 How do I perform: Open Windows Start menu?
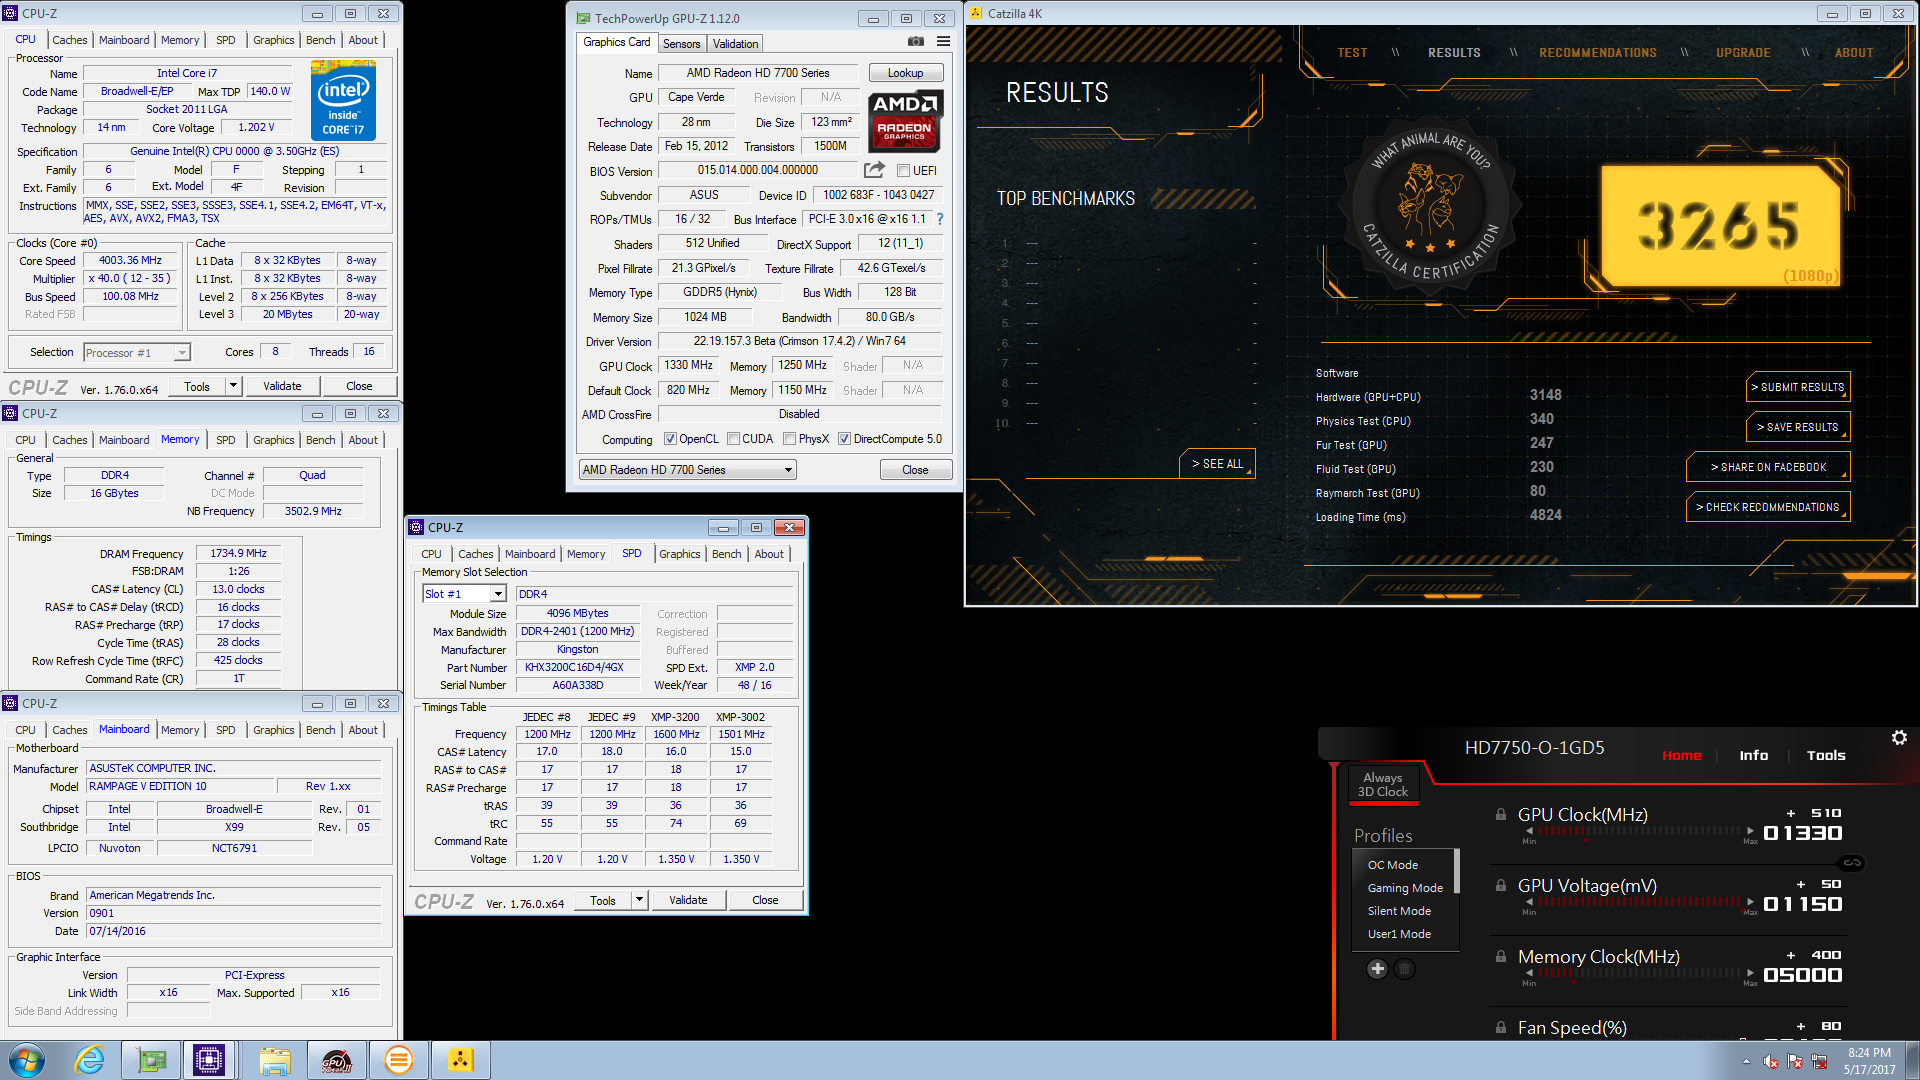click(27, 1060)
